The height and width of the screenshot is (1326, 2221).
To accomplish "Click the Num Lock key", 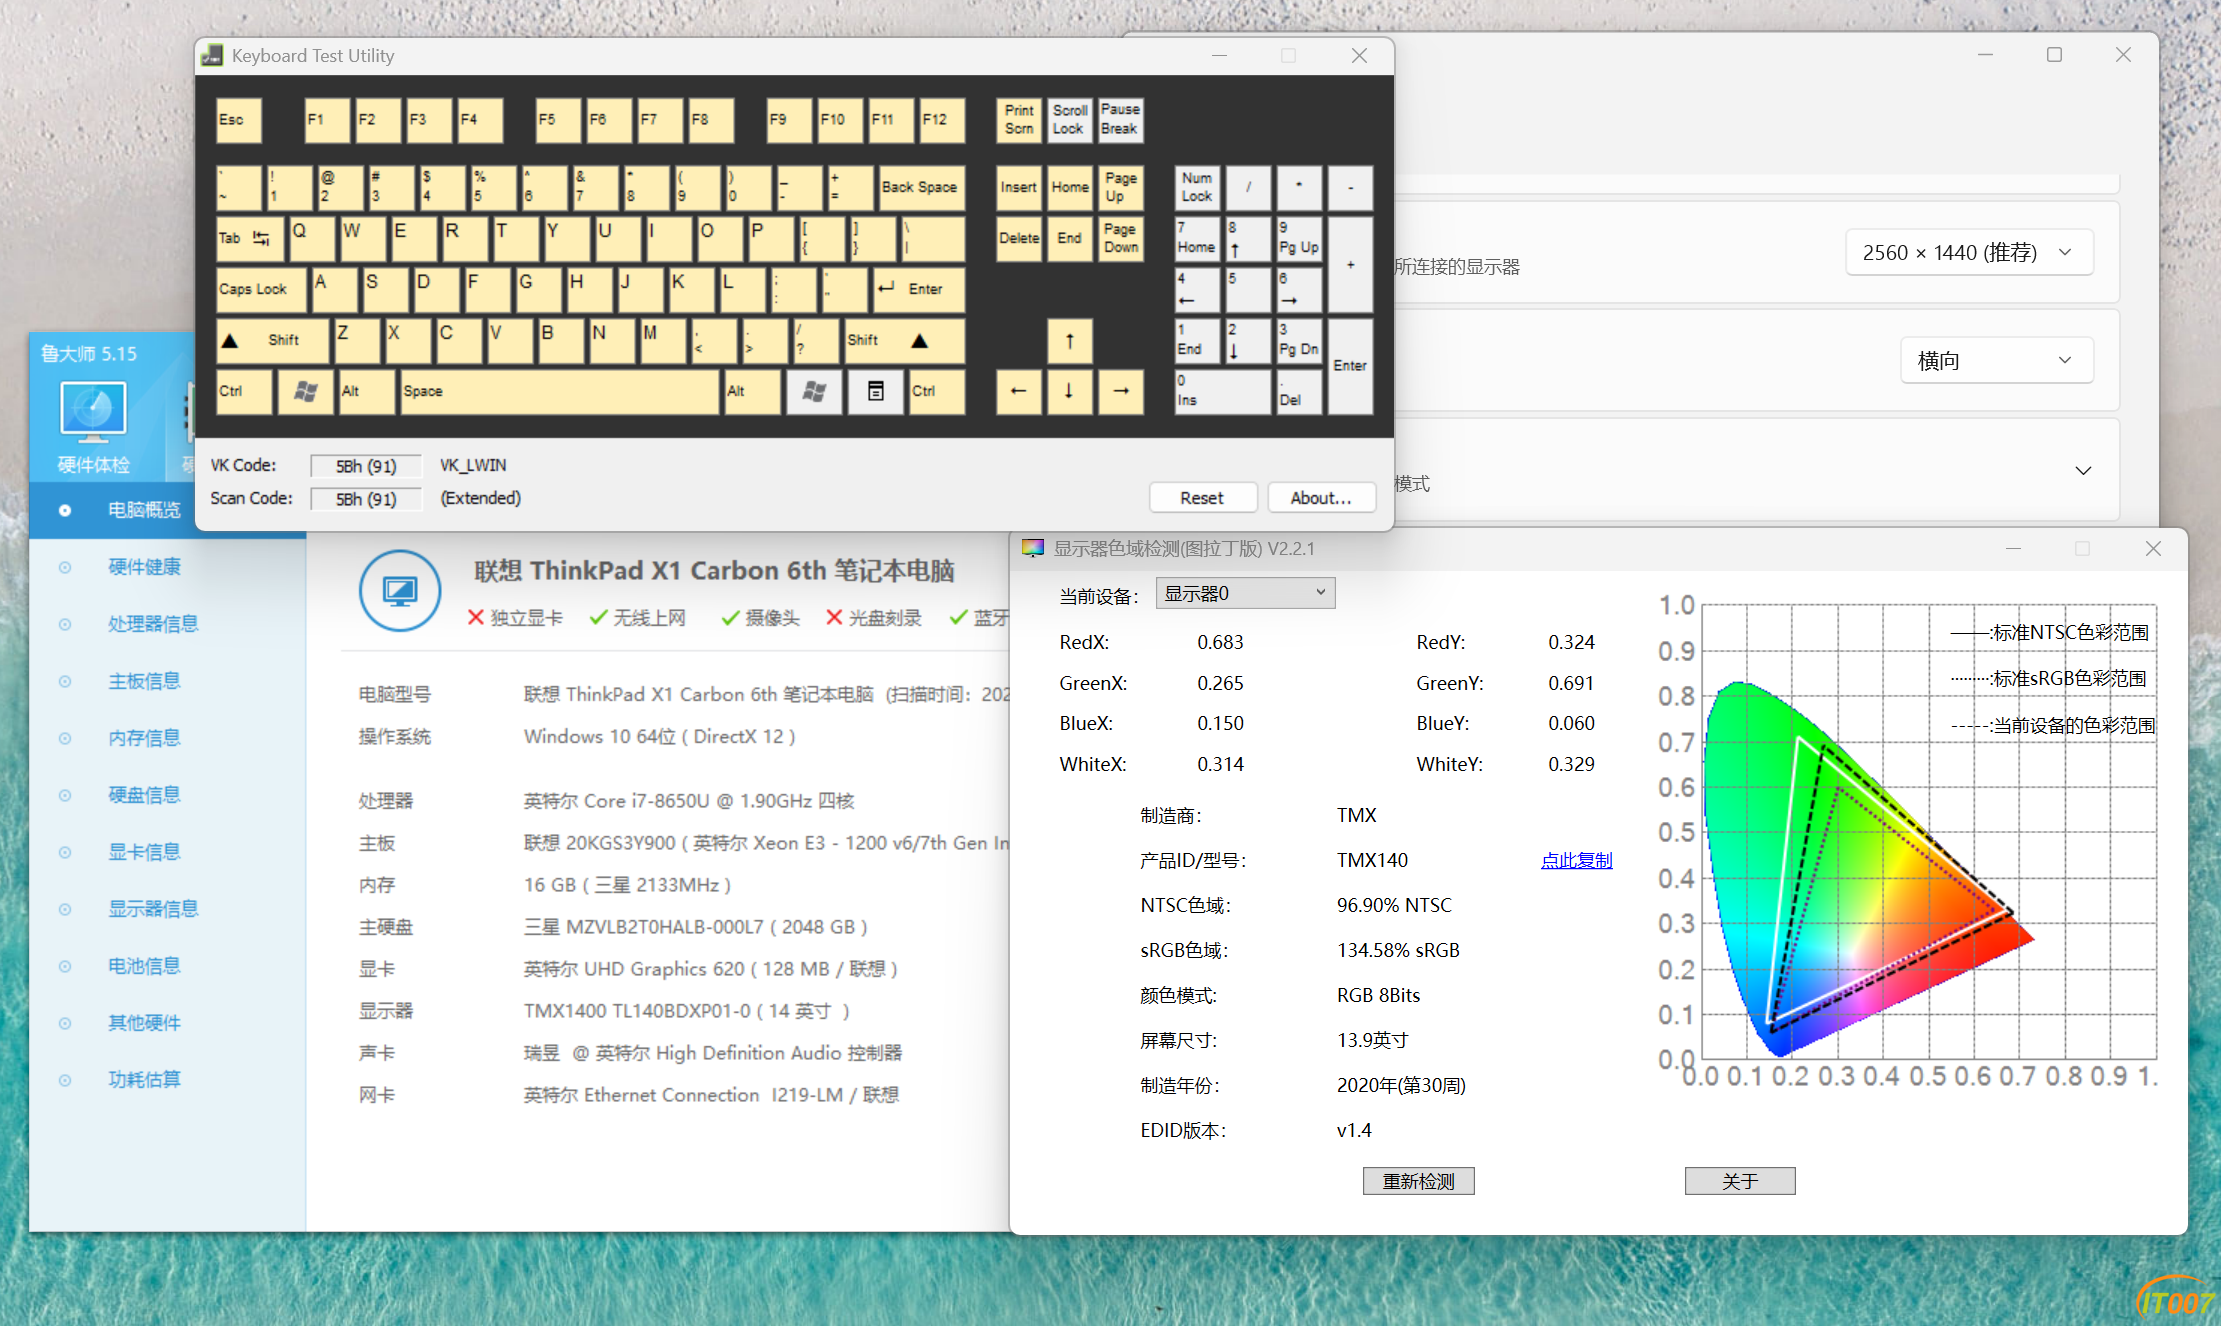I will point(1197,188).
